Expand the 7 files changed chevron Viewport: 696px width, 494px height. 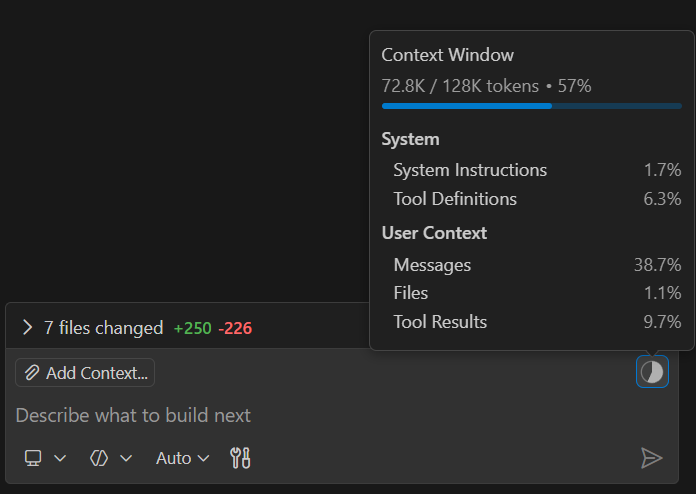point(27,328)
